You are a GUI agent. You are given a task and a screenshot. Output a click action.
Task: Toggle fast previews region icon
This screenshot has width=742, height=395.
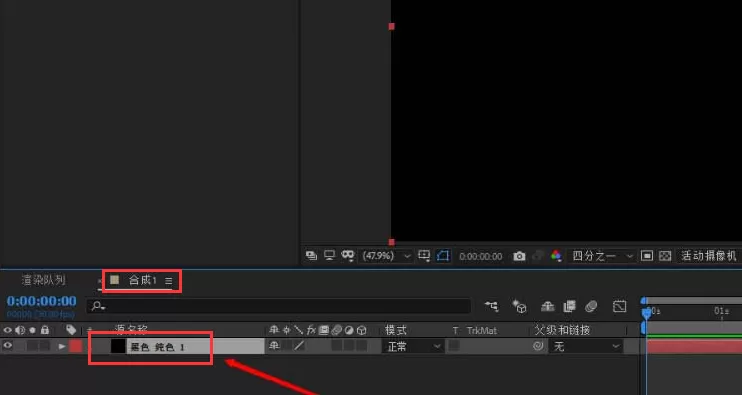(x=646, y=256)
